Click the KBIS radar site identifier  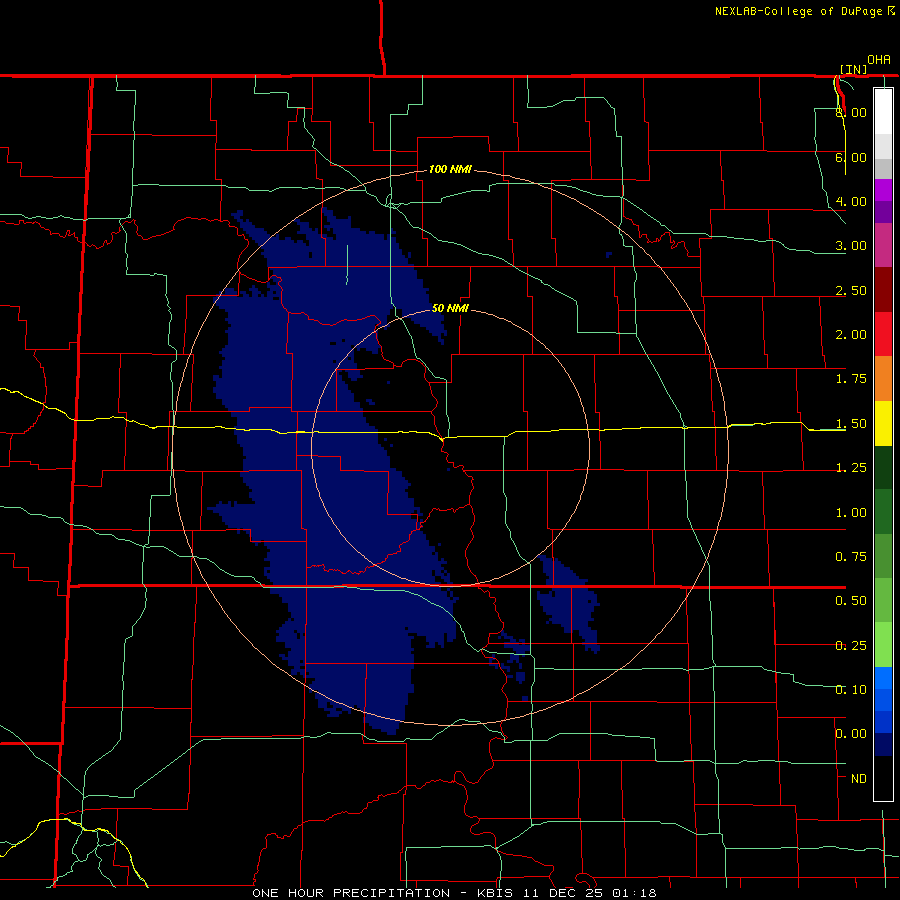click(x=497, y=893)
